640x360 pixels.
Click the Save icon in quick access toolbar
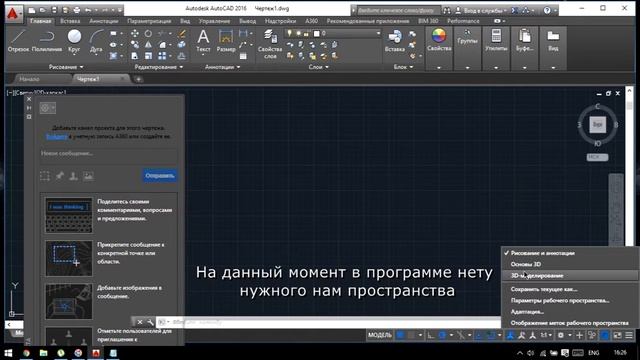coord(54,9)
